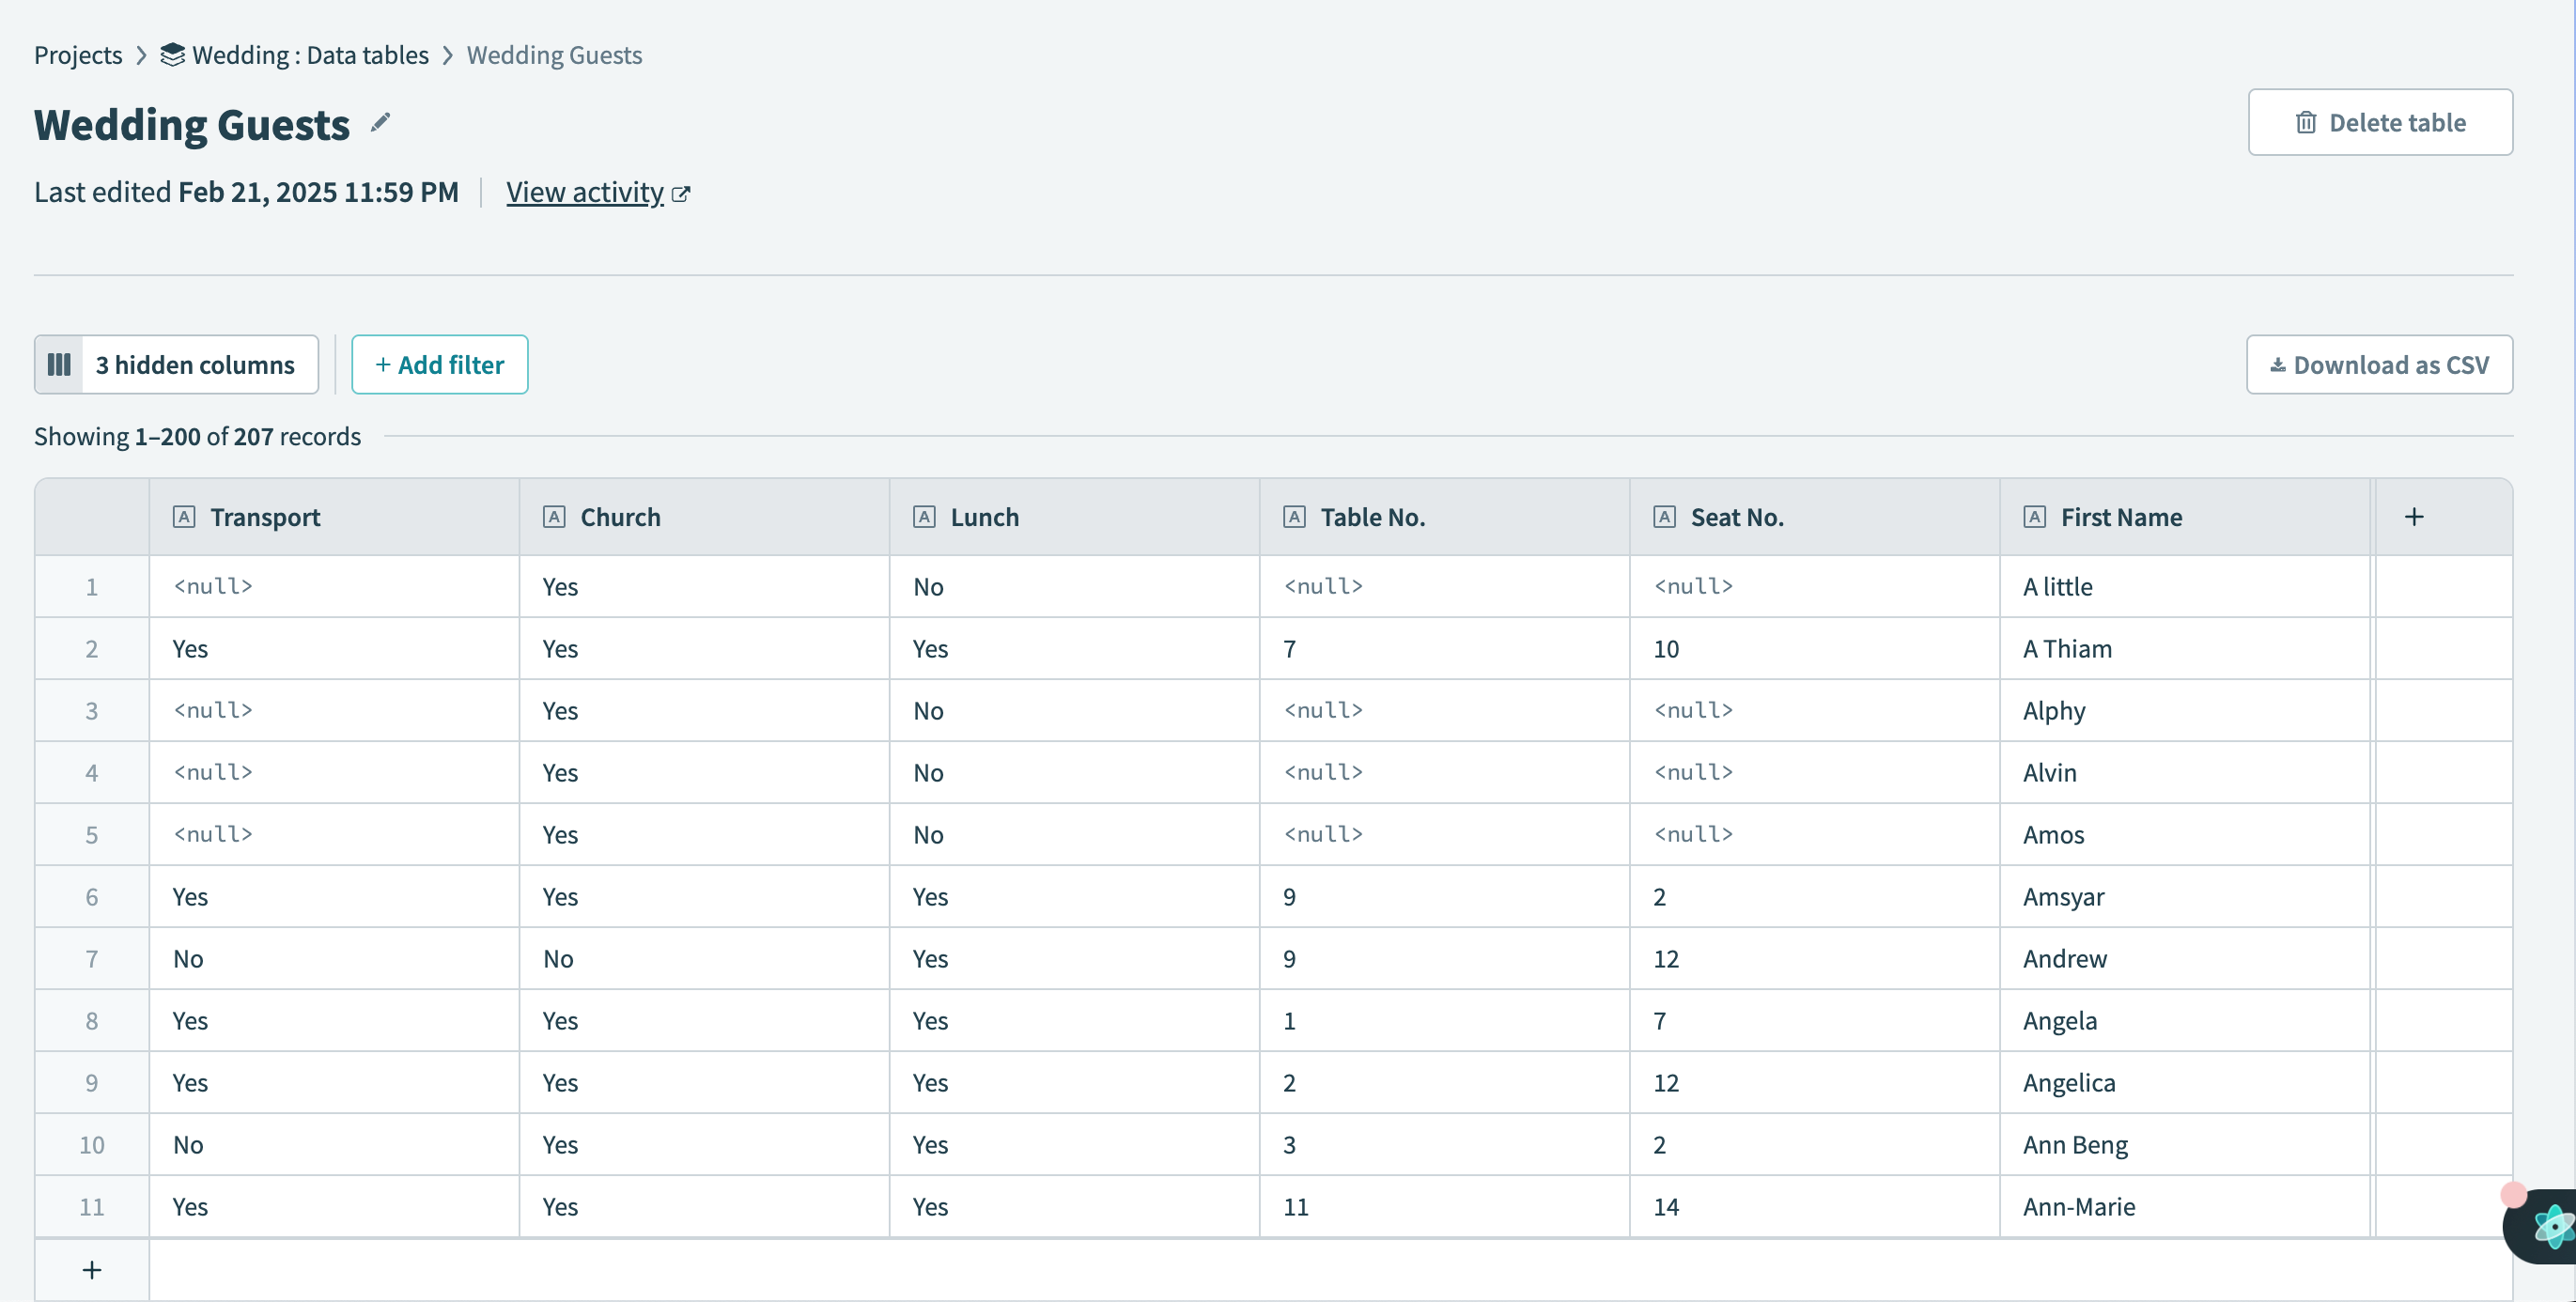Click the text-type icon on First Name column
The image size is (2576, 1302).
point(2035,517)
